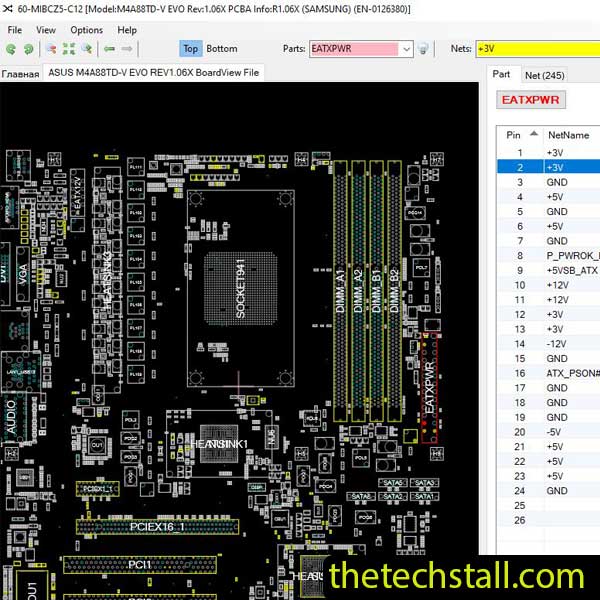The height and width of the screenshot is (600, 600).
Task: Click the rotate right green arrow icon
Action: [x=28, y=49]
